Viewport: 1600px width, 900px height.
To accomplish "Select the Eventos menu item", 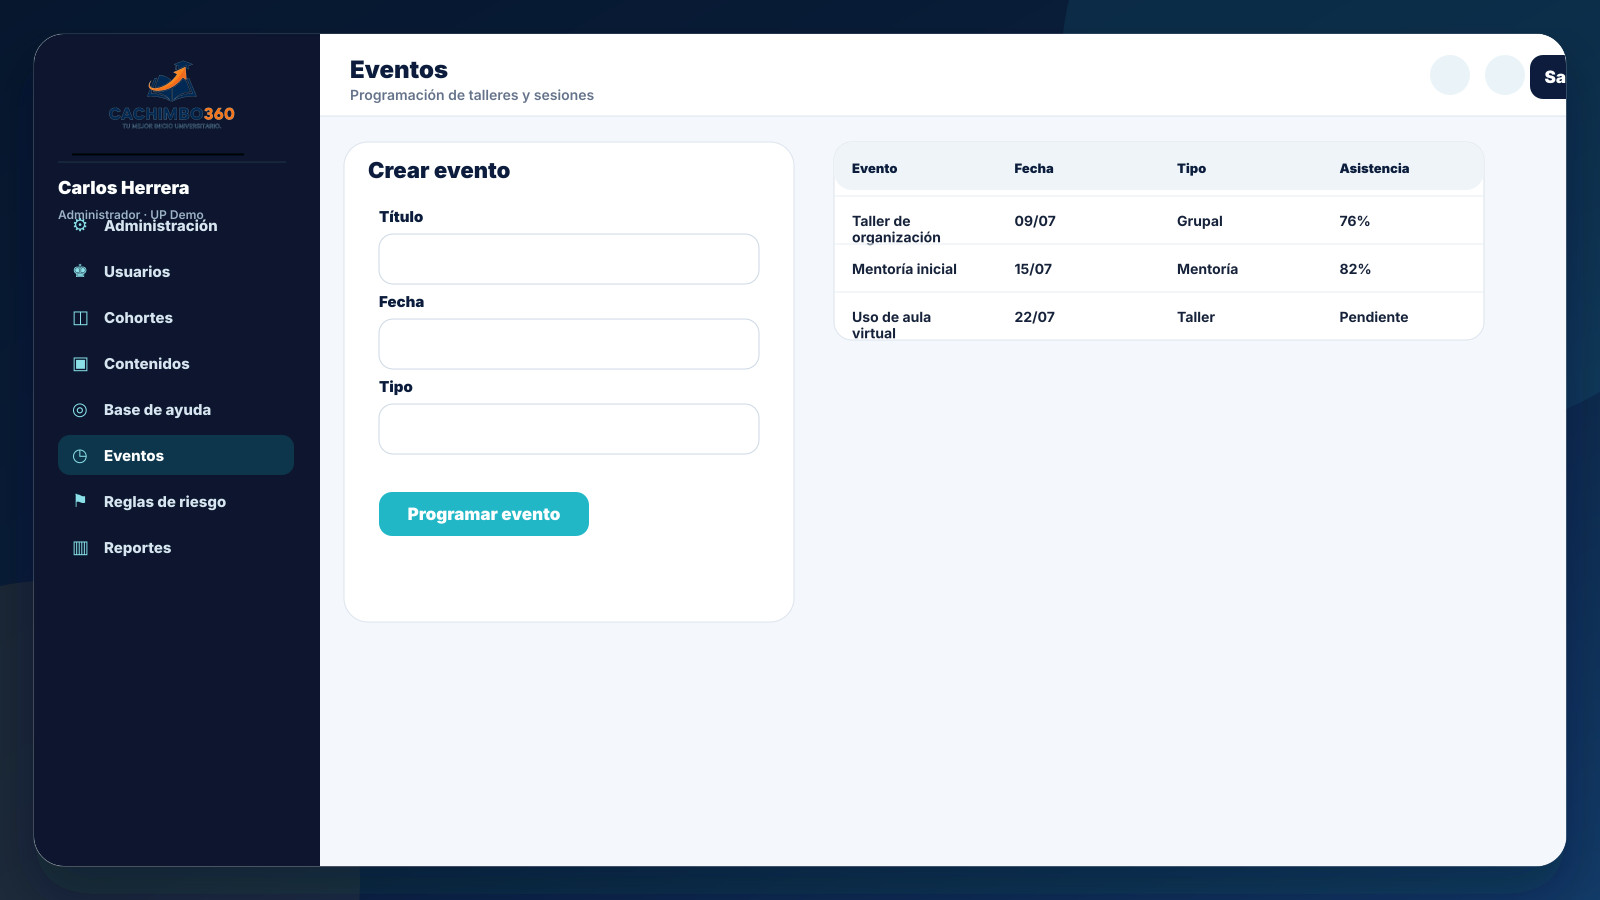I will pos(176,455).
